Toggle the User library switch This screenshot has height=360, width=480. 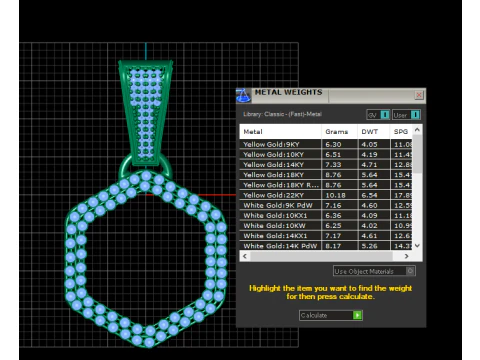click(406, 115)
